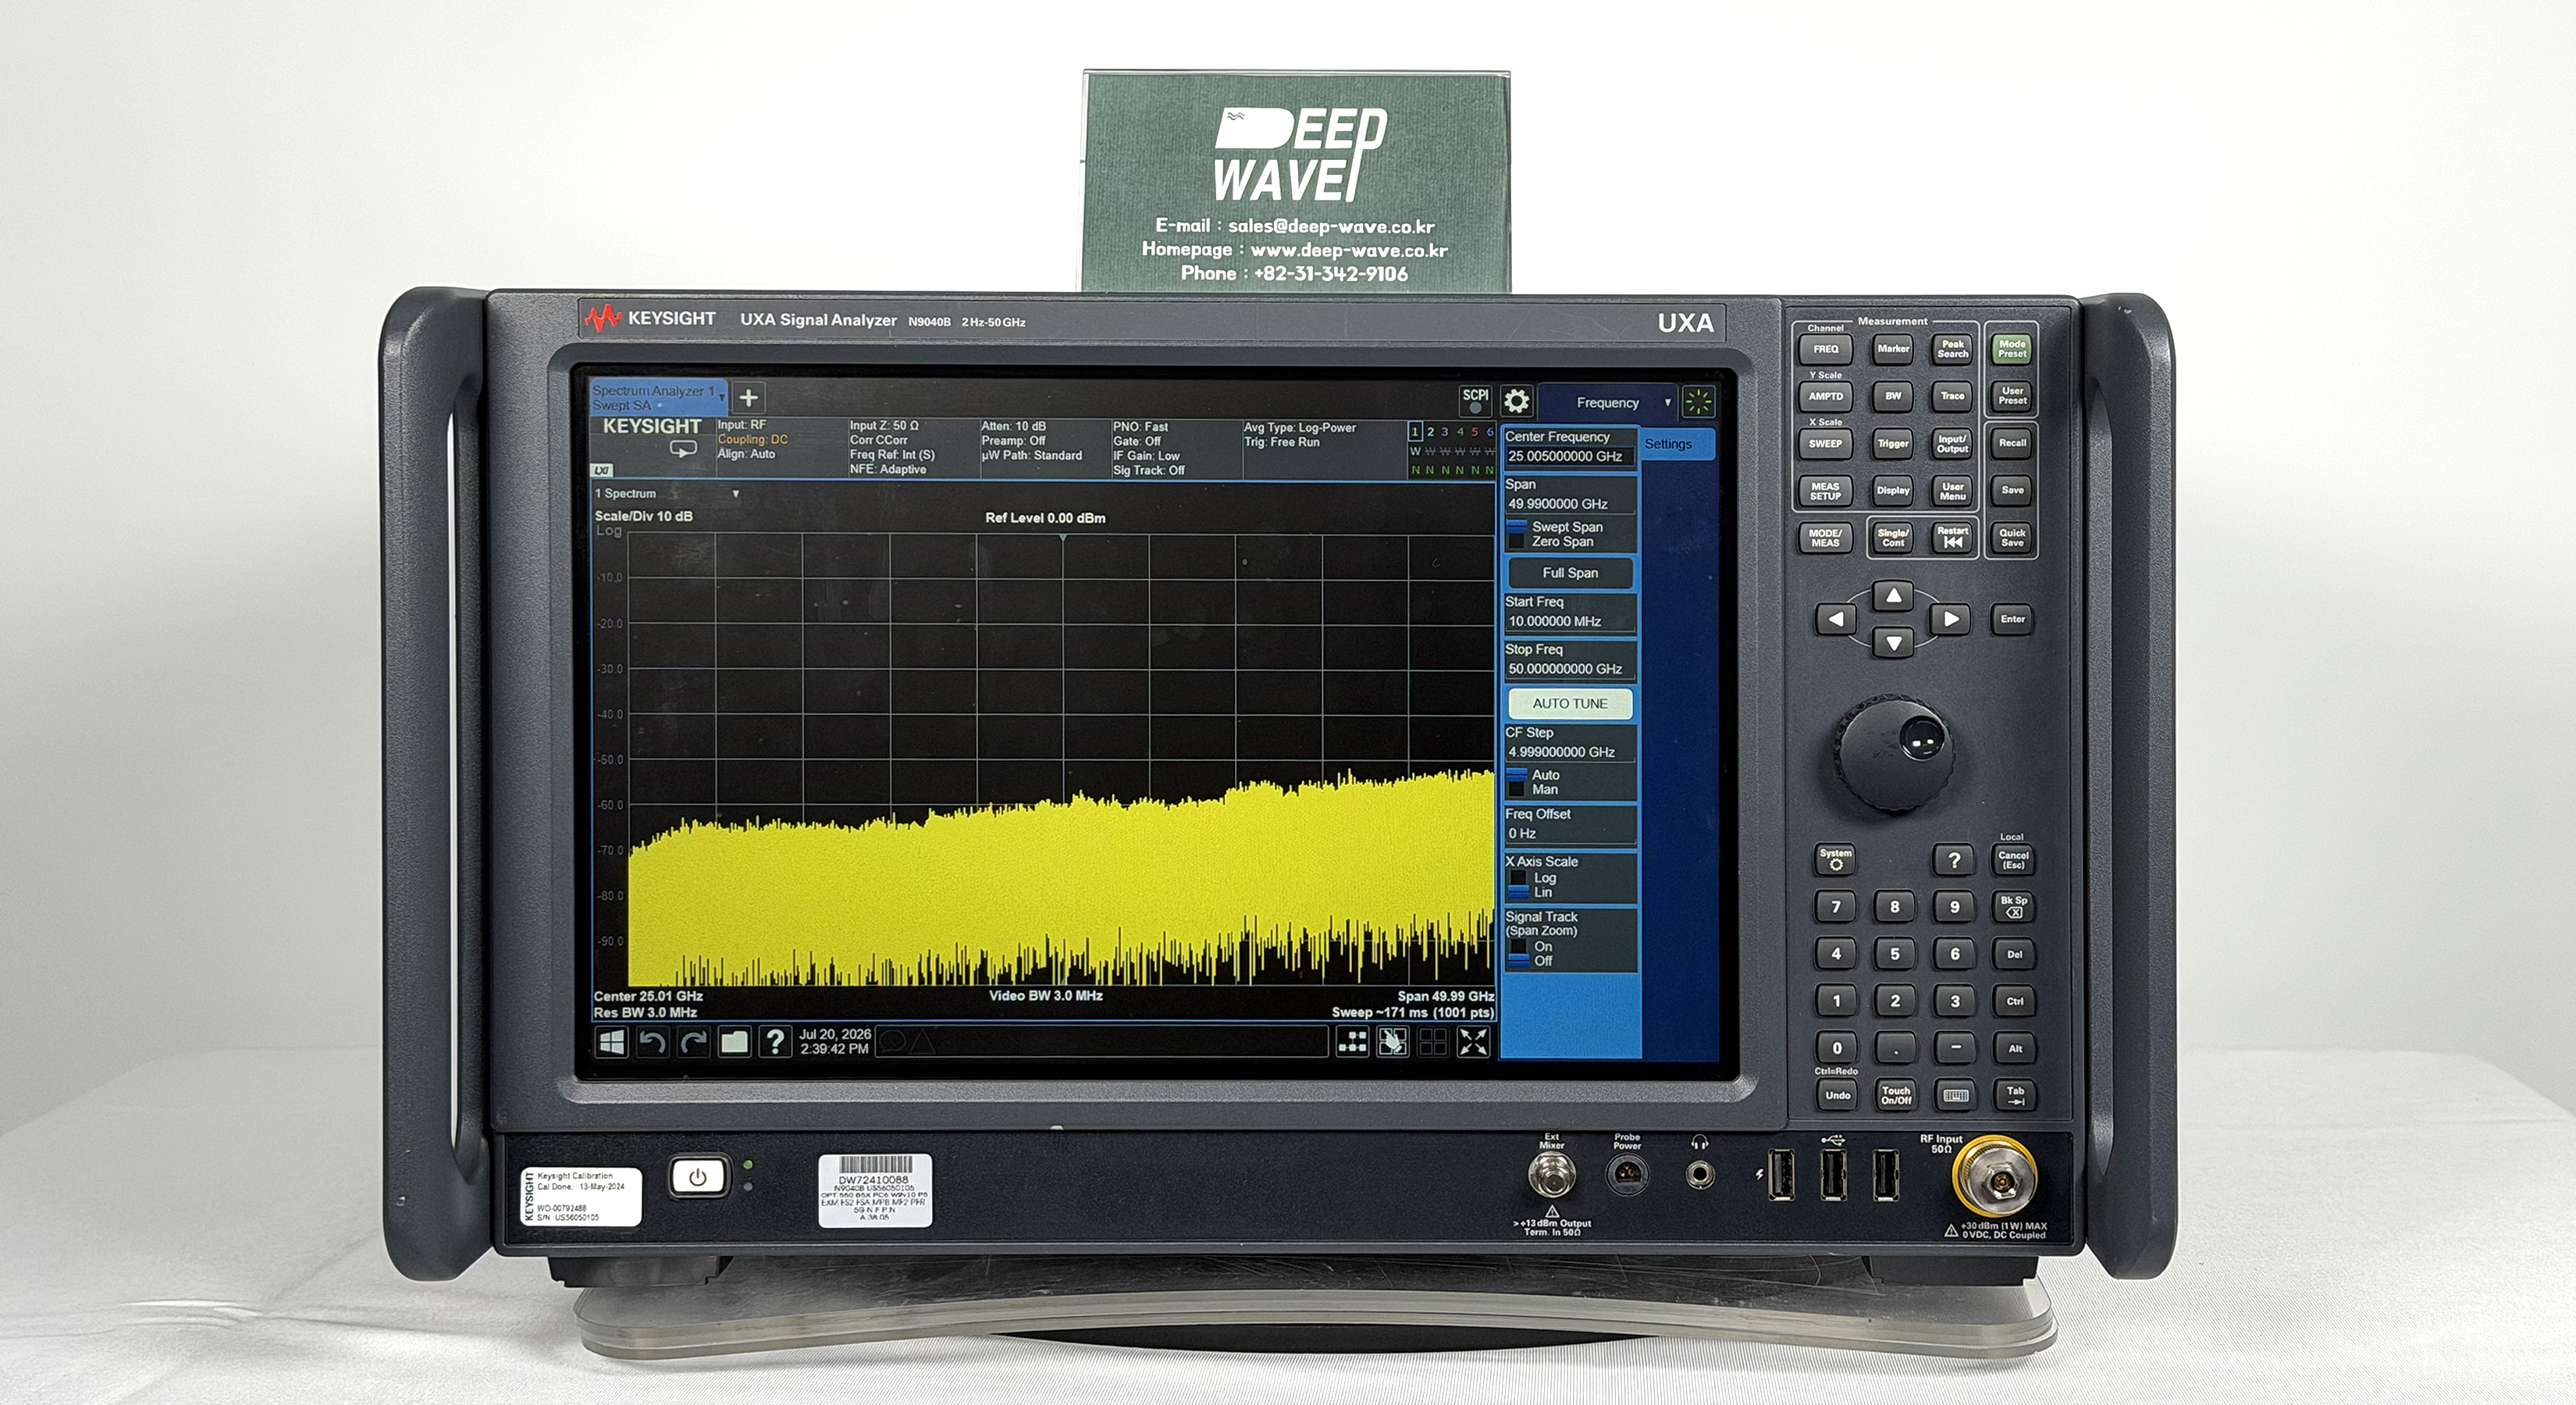The image size is (2576, 1405).
Task: Click the rotary tuning knob
Action: pyautogui.click(x=1894, y=754)
